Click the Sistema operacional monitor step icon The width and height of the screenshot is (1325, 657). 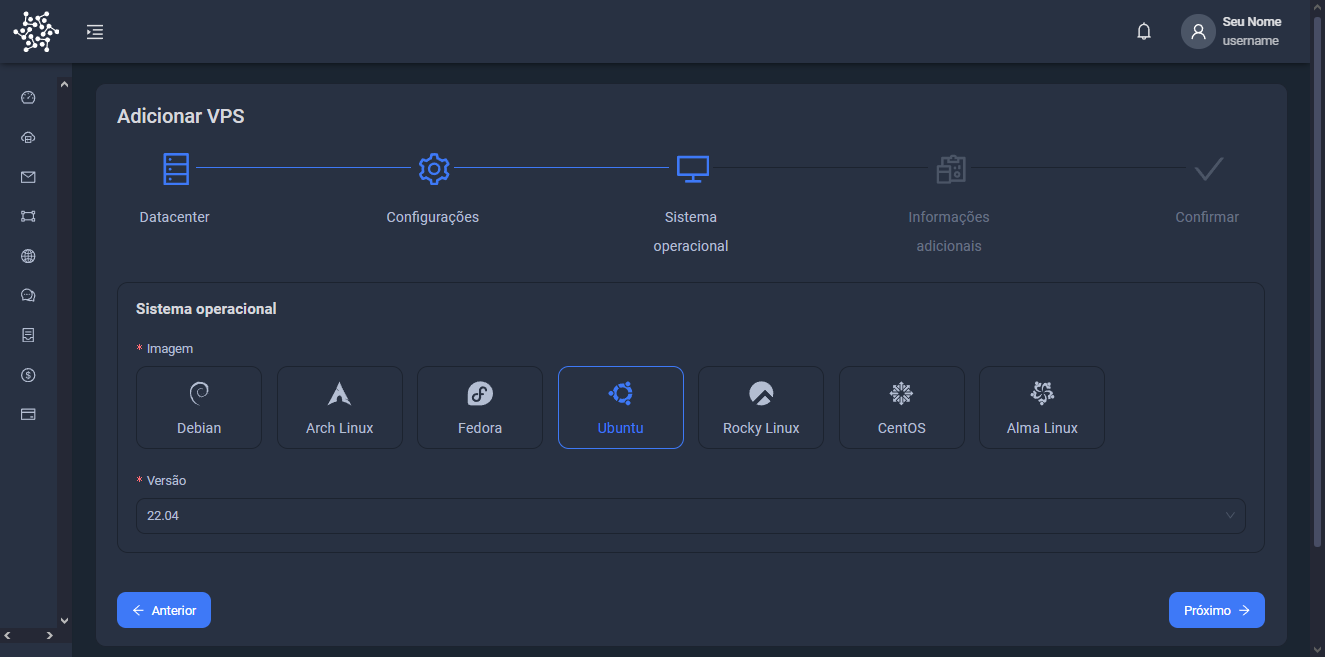point(692,168)
